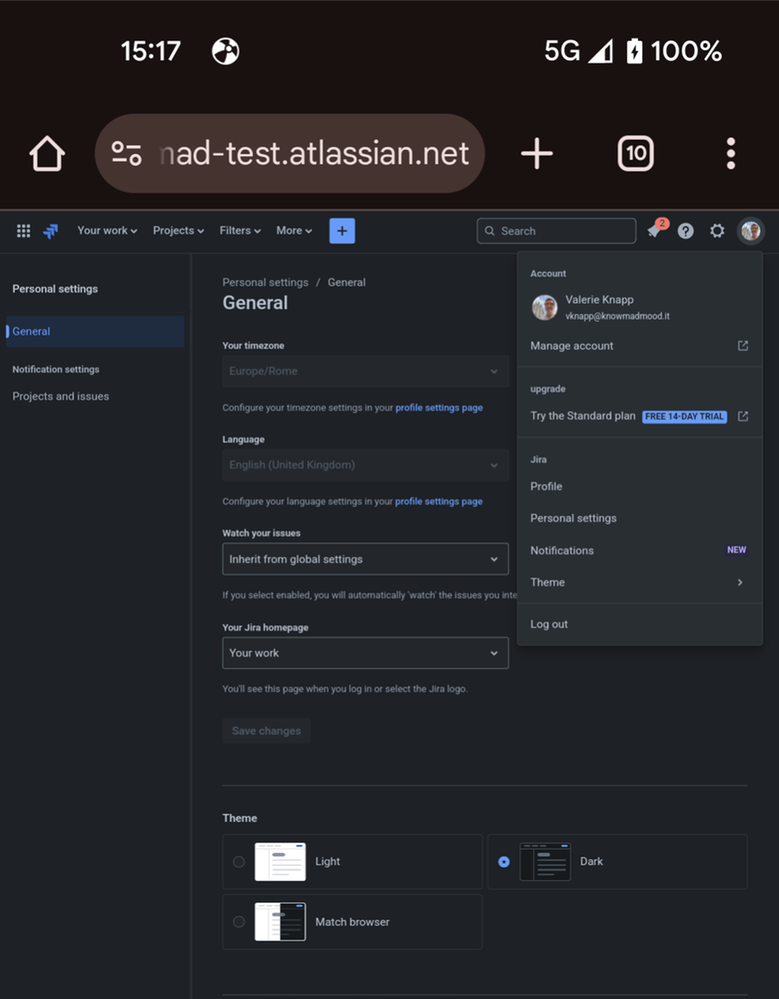Image resolution: width=779 pixels, height=999 pixels.
Task: Open Jira settings with the gear icon
Action: 717,231
